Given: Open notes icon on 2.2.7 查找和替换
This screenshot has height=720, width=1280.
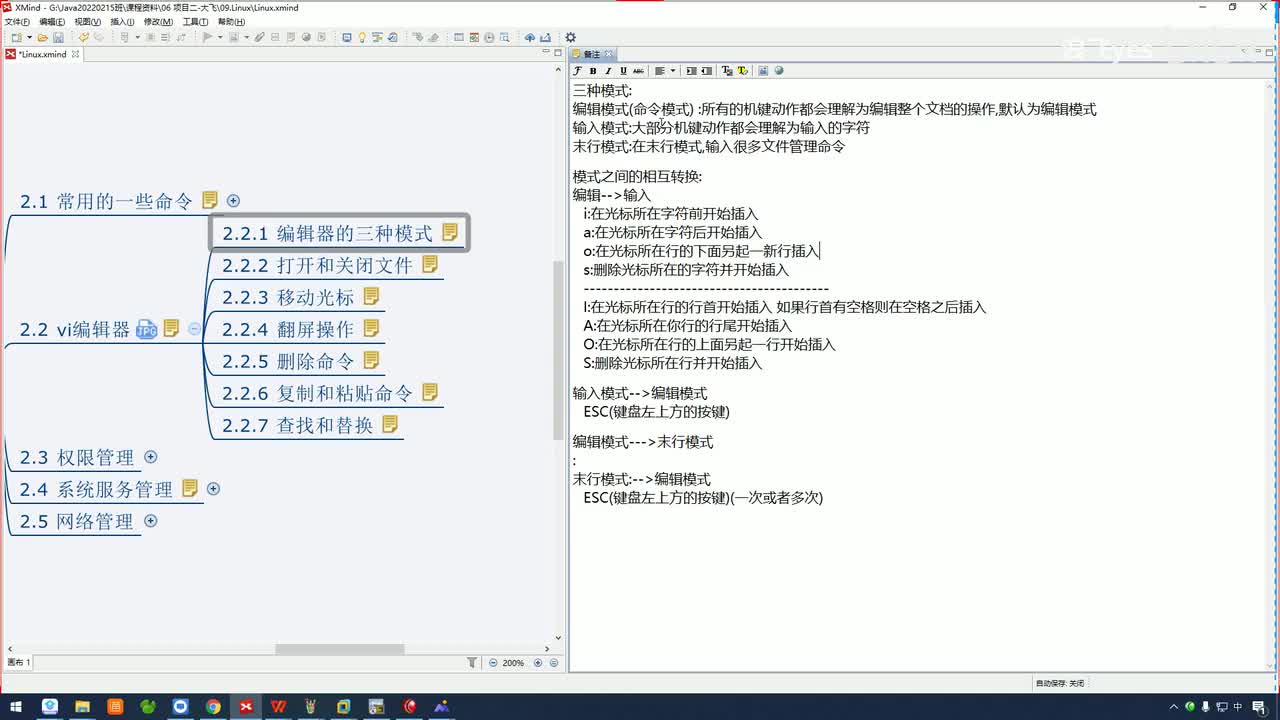Looking at the screenshot, I should pos(390,424).
